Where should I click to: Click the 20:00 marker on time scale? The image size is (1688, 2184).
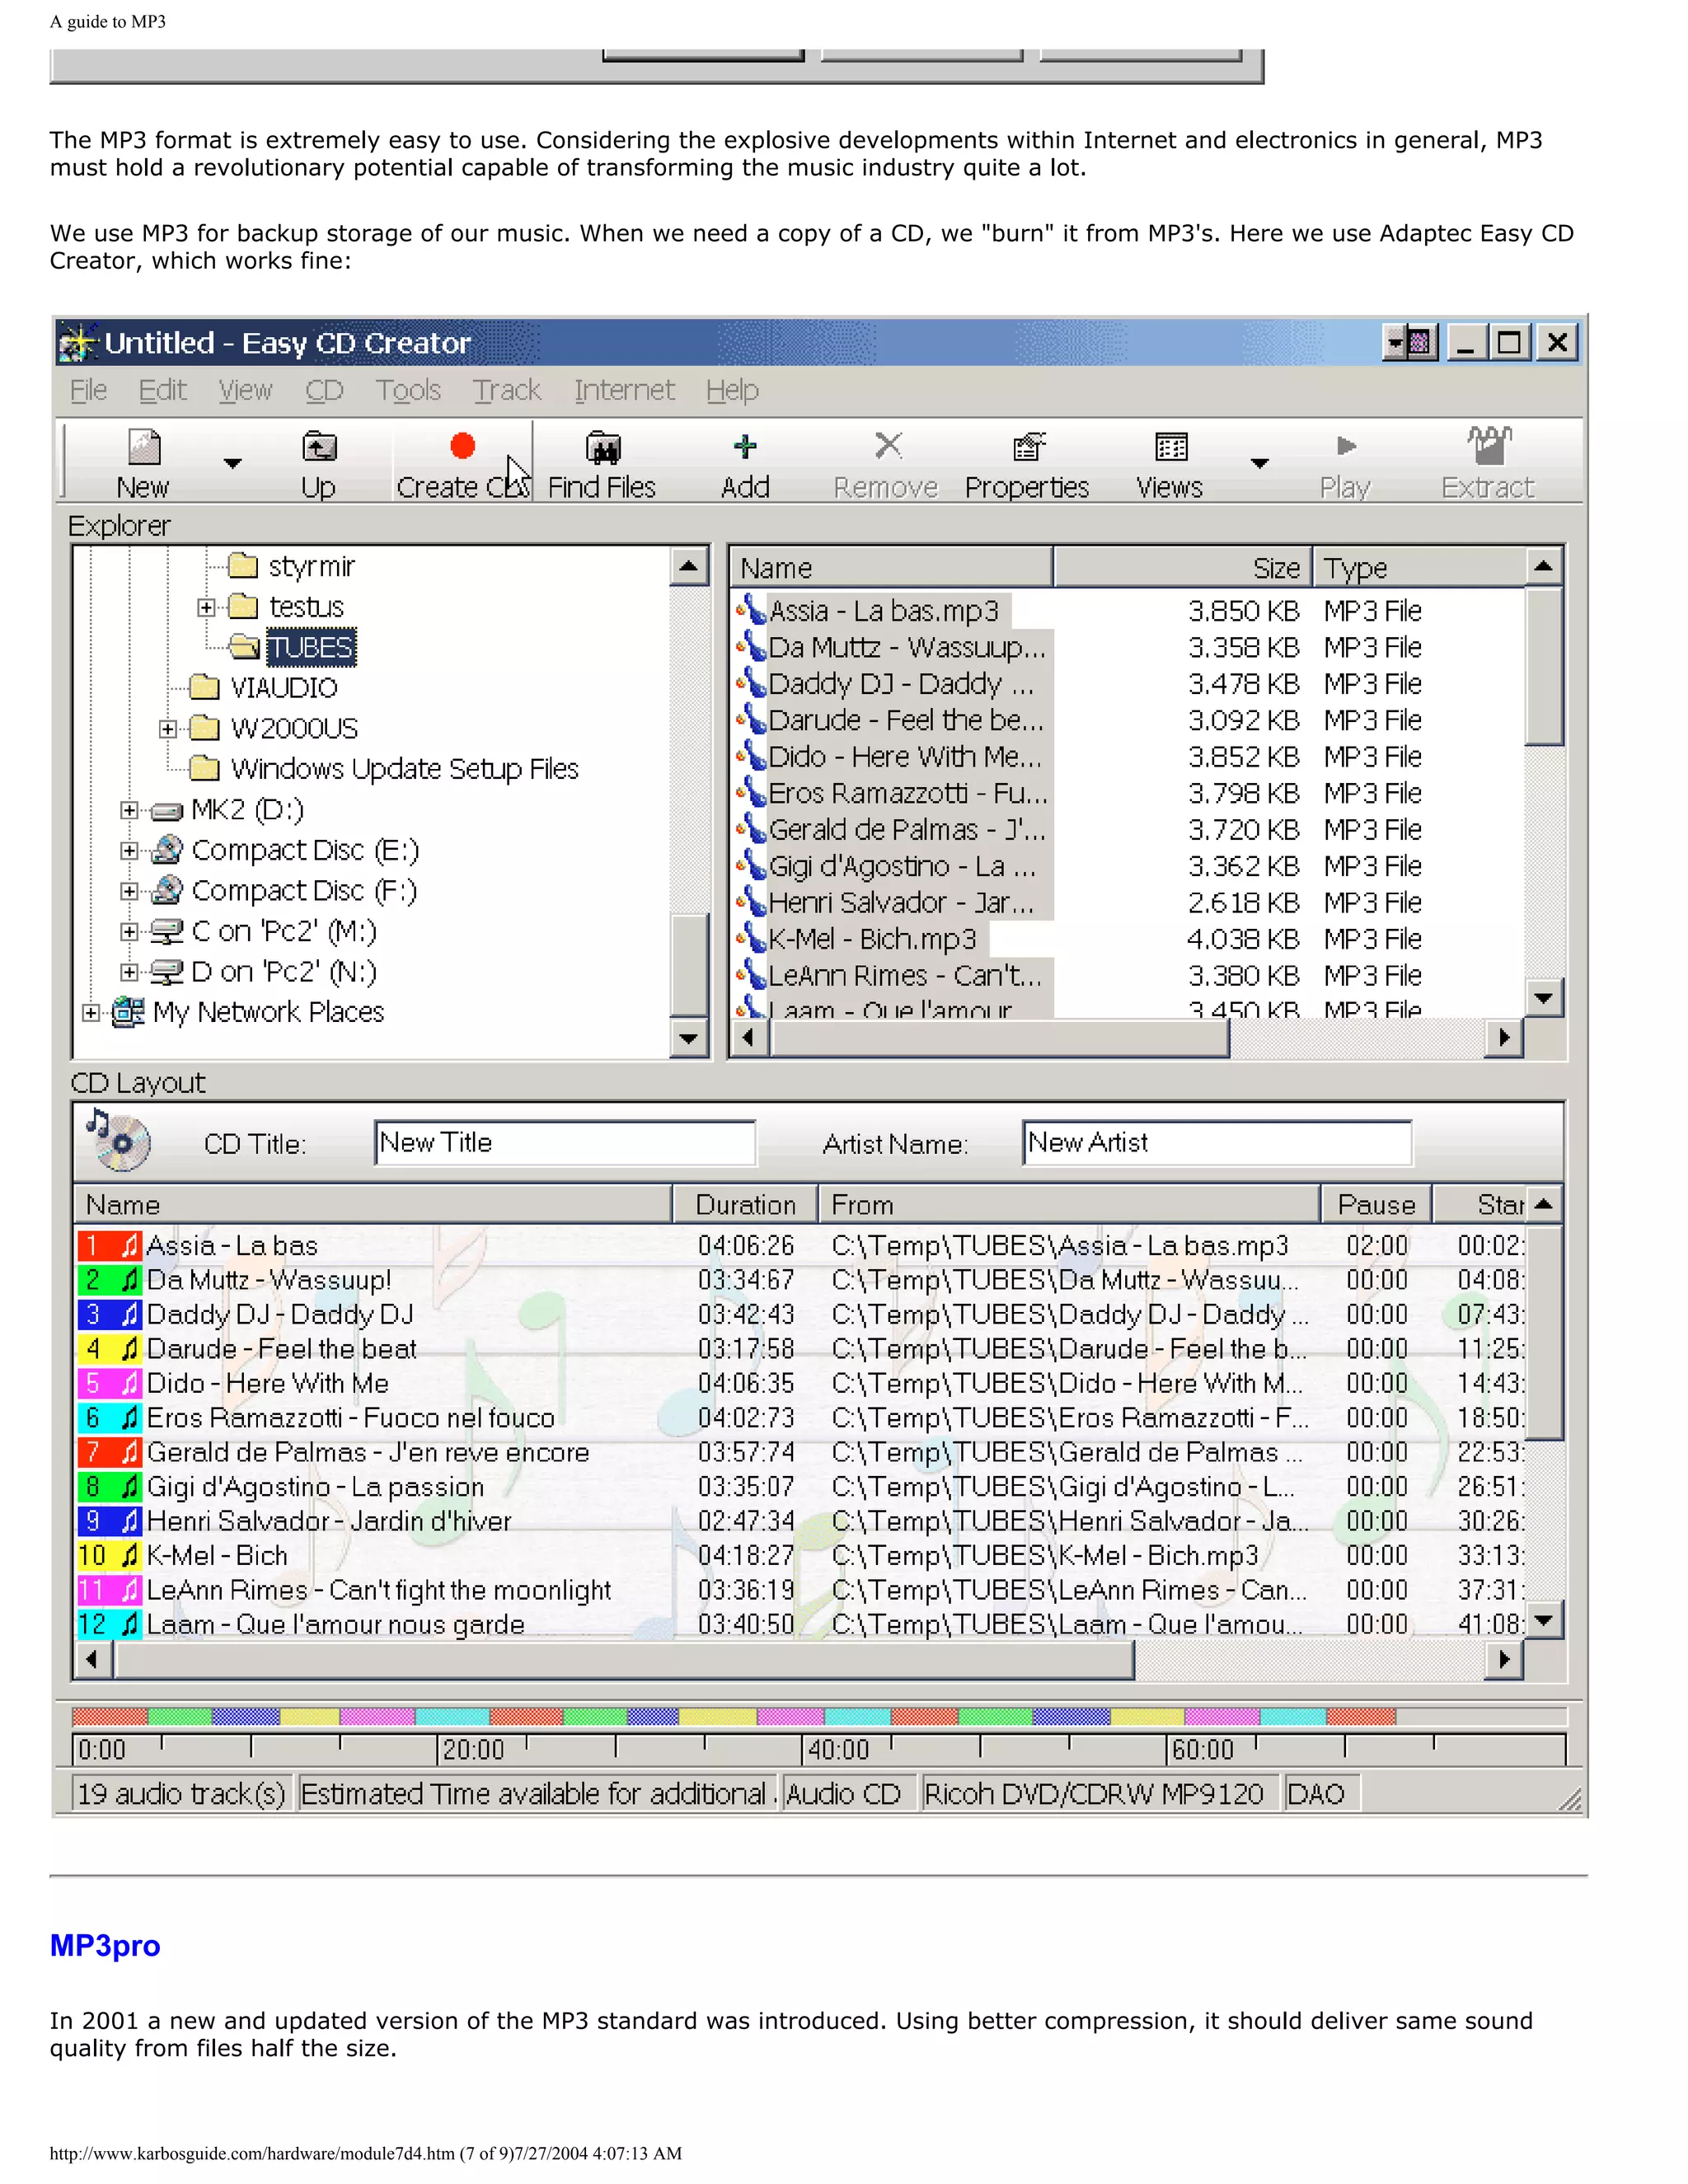473,1751
